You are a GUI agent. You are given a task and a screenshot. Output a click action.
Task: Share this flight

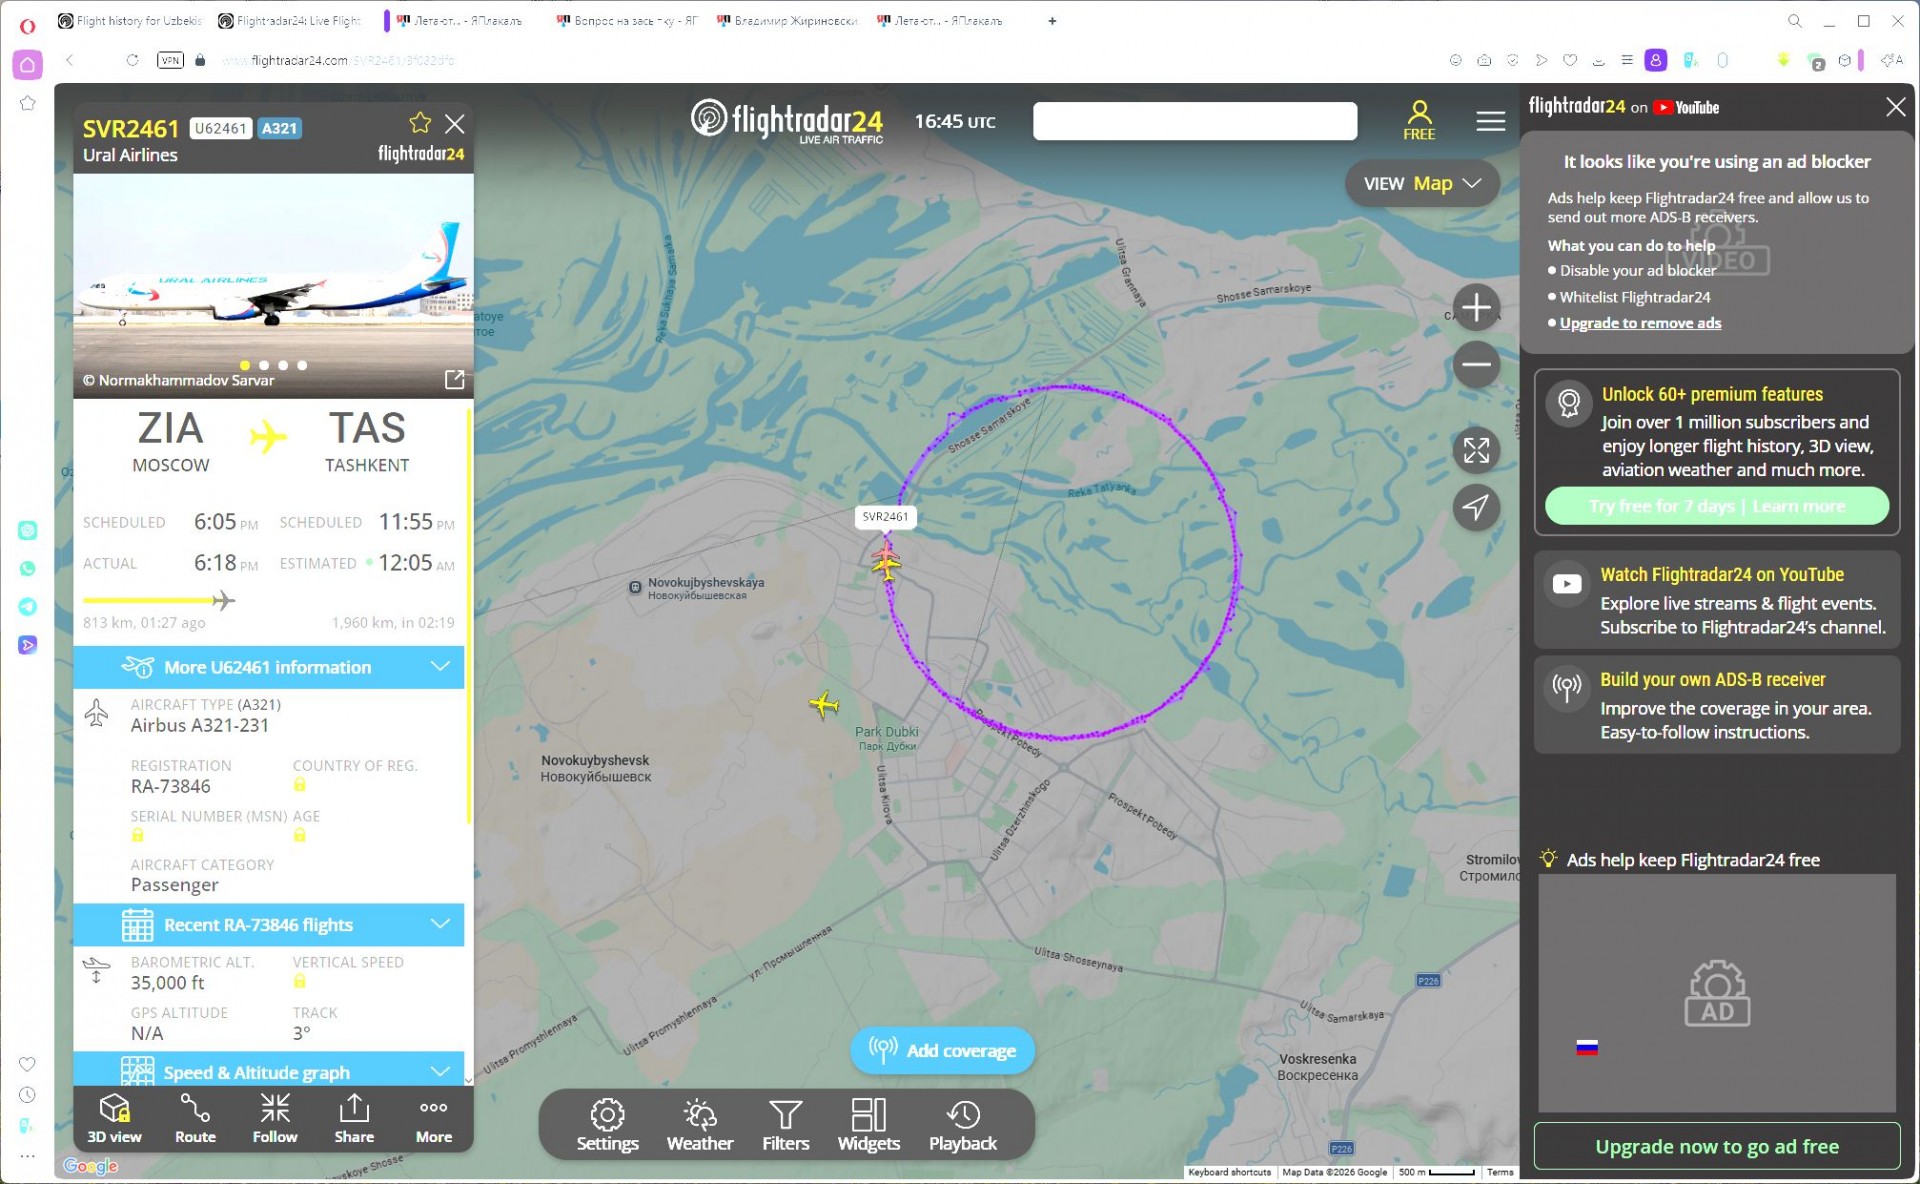coord(354,1118)
